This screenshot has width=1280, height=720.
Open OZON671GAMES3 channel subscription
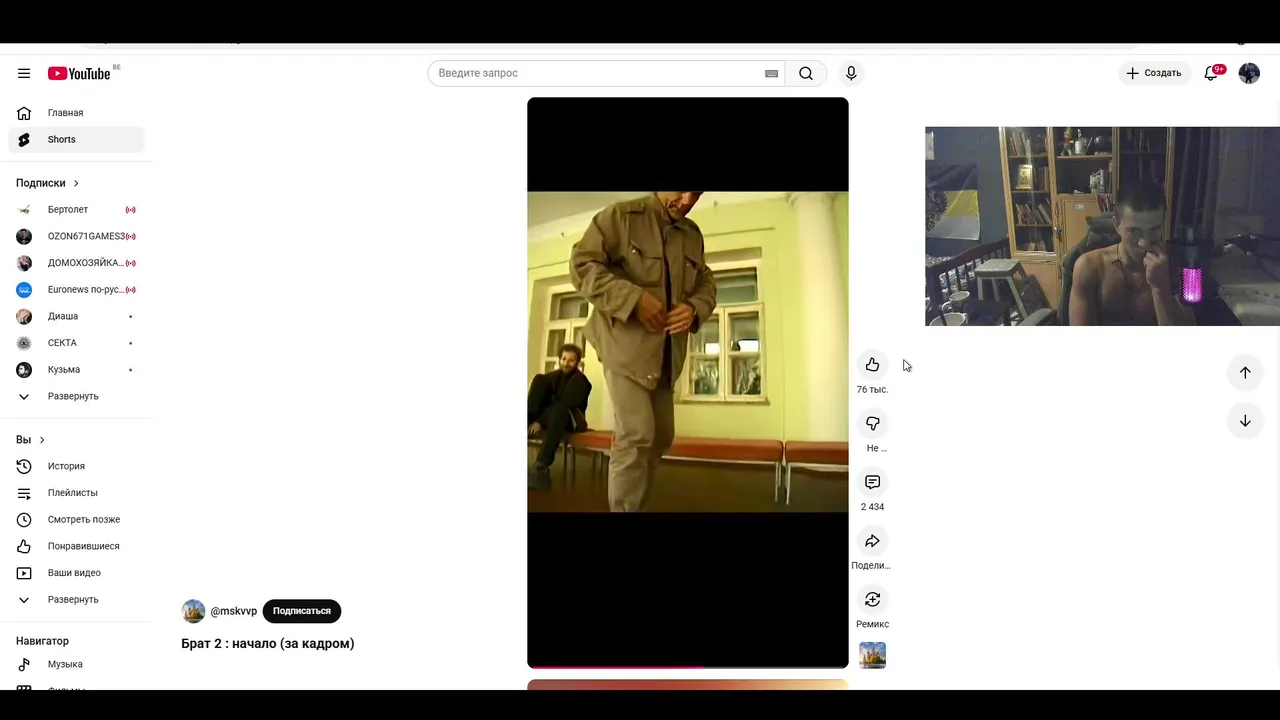coord(76,236)
